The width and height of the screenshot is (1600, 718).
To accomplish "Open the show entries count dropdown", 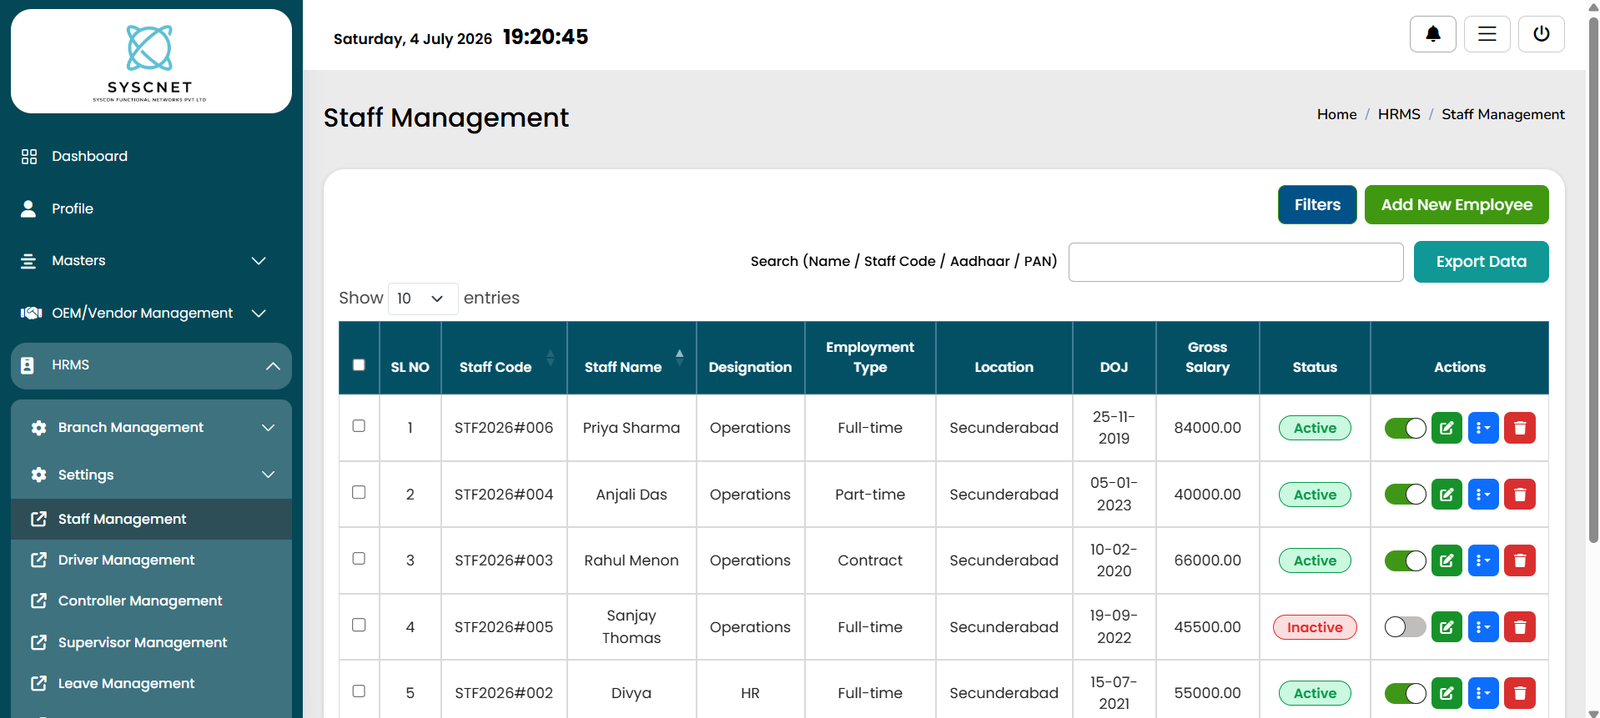I will (x=422, y=298).
